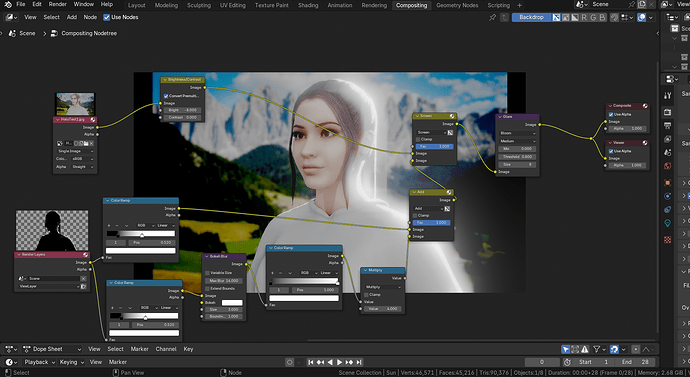Toggle Use Alpha in the Composite node
Image resolution: width=690 pixels, height=377 pixels.
(x=611, y=114)
